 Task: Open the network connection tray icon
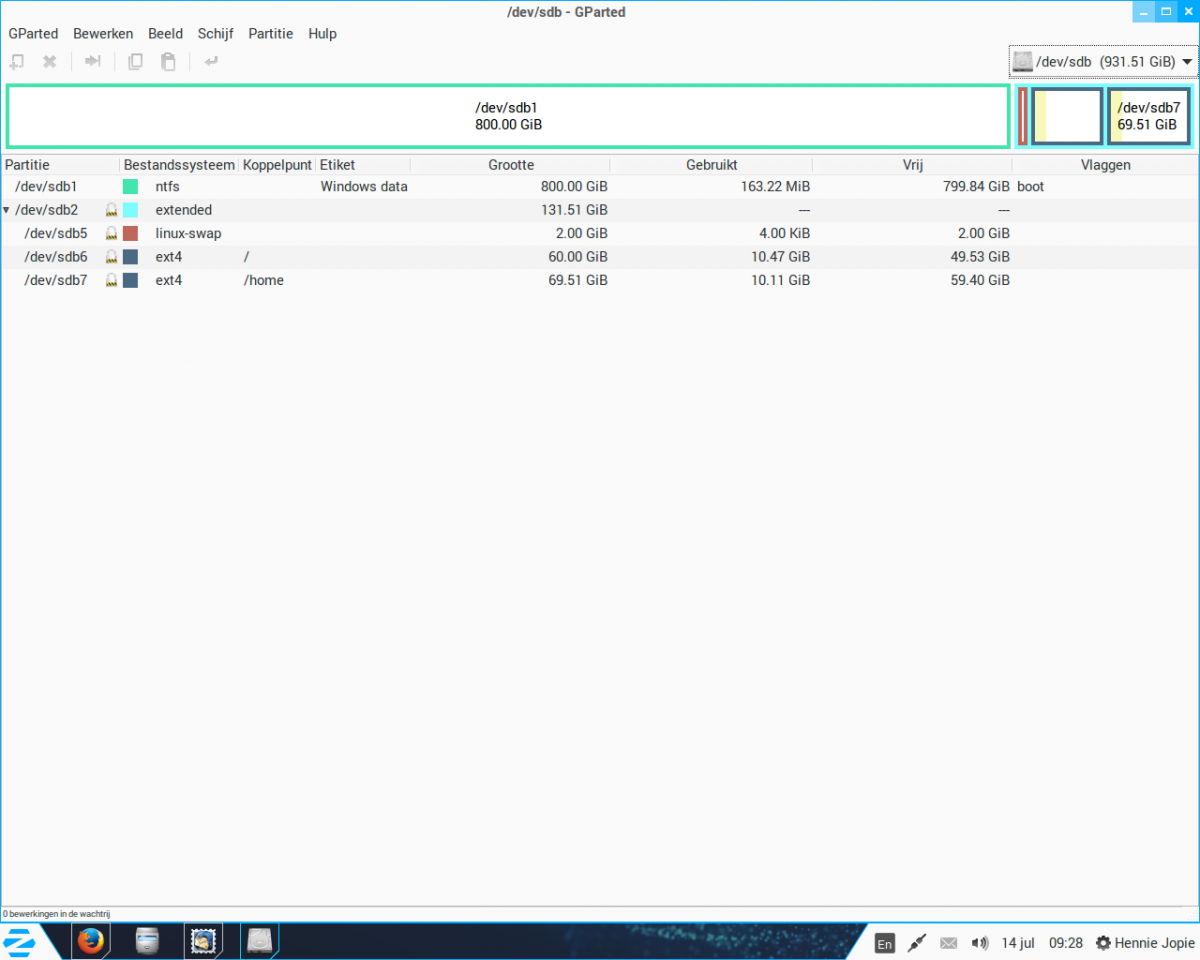point(916,943)
